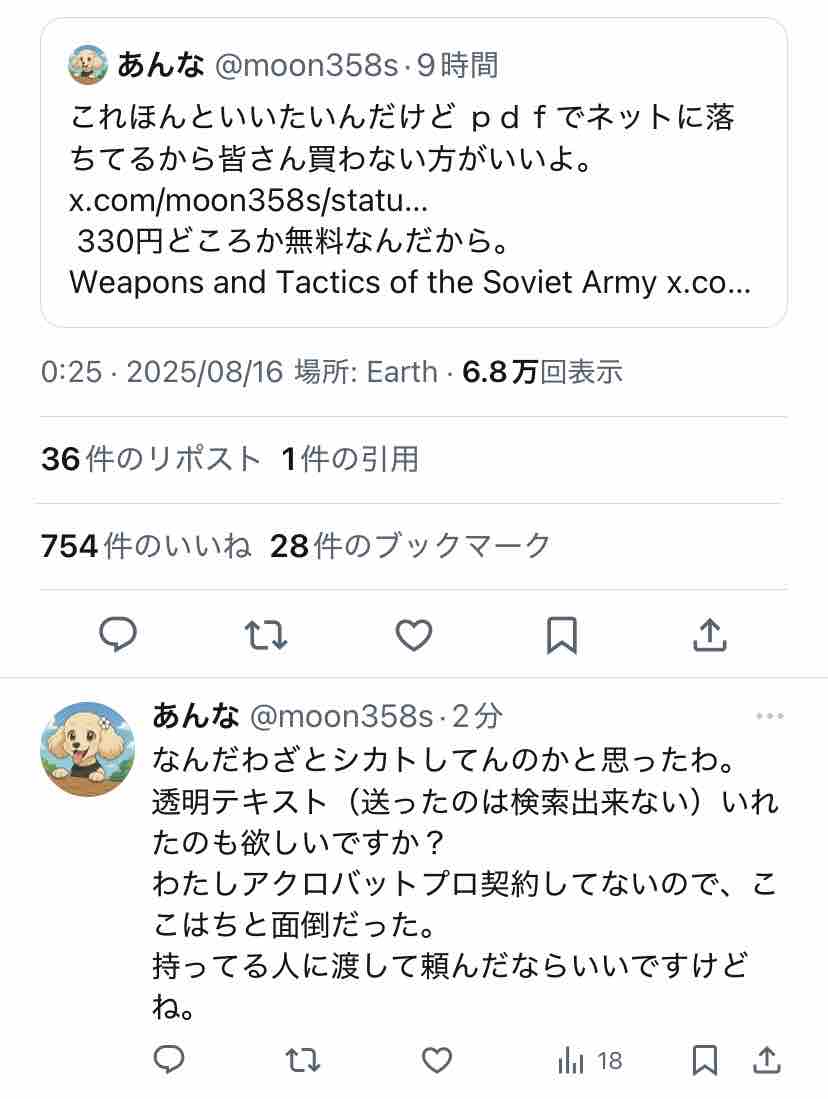Repost the main tweet
The height and width of the screenshot is (1099, 828).
266,634
